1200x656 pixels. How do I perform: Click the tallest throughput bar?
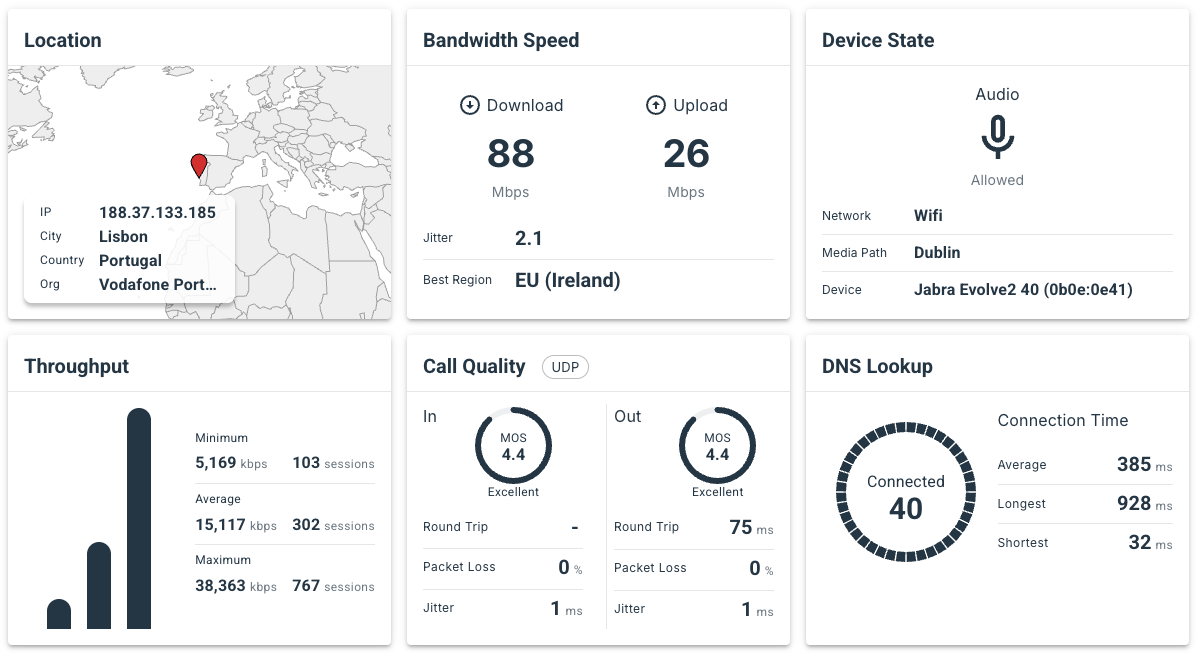click(x=139, y=518)
